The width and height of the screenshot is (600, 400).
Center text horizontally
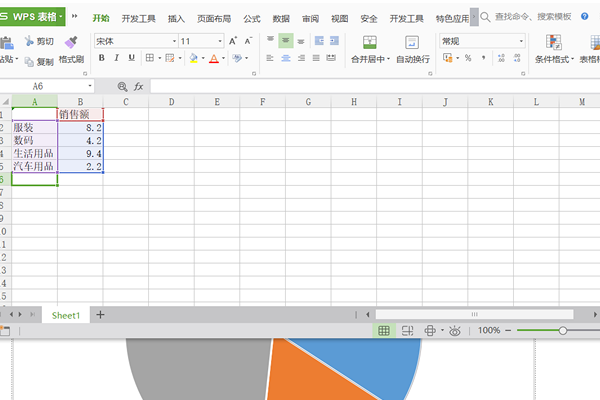[x=286, y=58]
